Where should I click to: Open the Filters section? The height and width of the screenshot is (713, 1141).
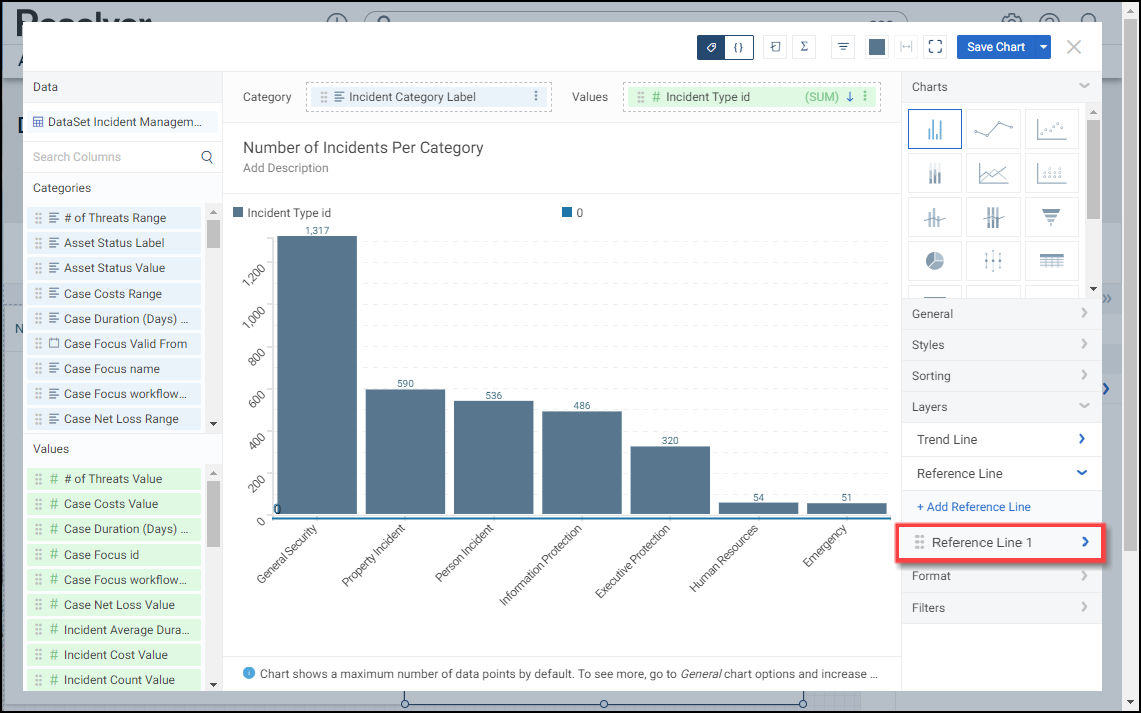pos(1001,608)
